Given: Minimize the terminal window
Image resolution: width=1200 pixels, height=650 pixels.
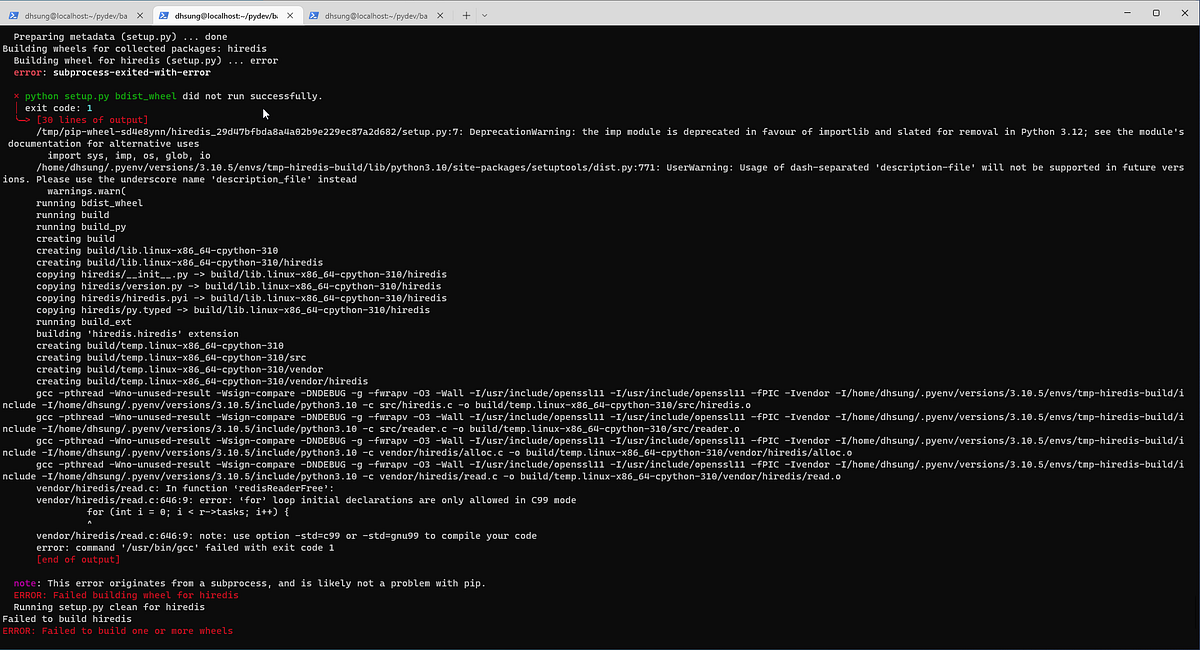Looking at the screenshot, I should (x=1127, y=11).
